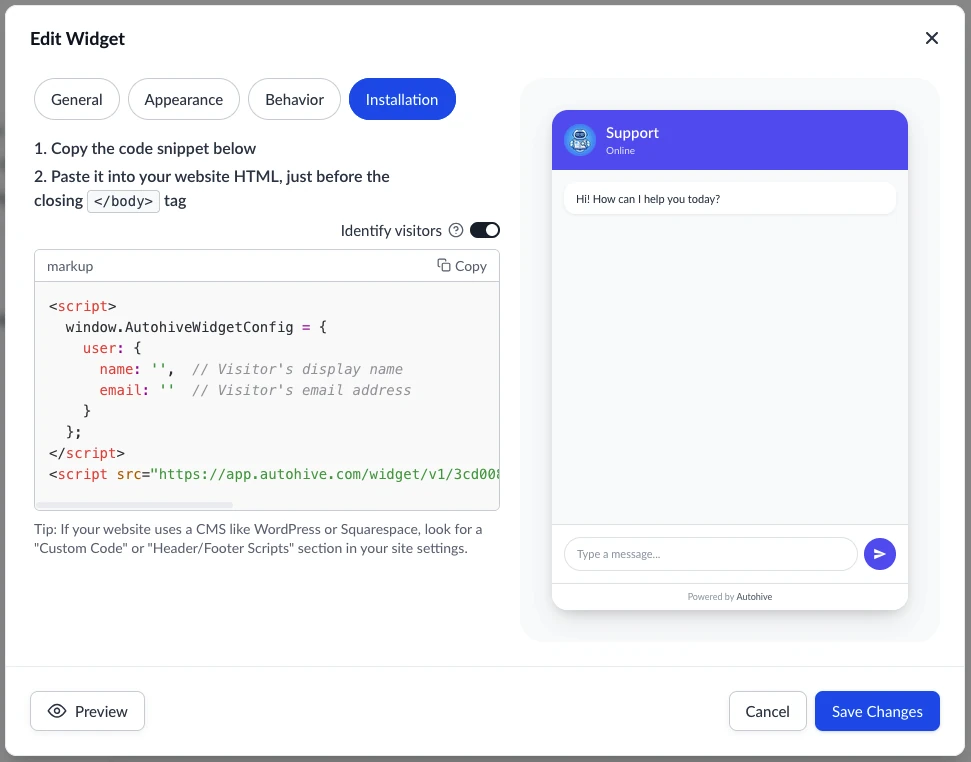Click the Edit Widget heading

77,38
